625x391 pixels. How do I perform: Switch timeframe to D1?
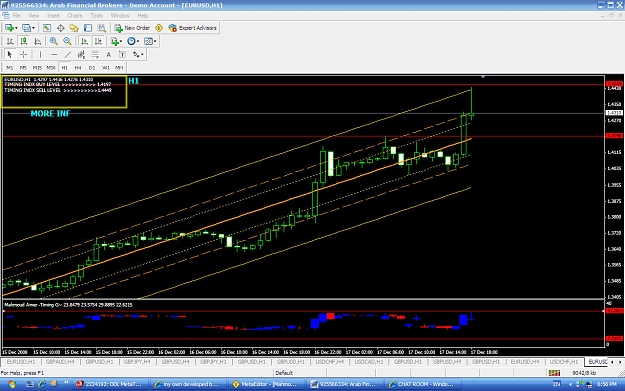92,68
